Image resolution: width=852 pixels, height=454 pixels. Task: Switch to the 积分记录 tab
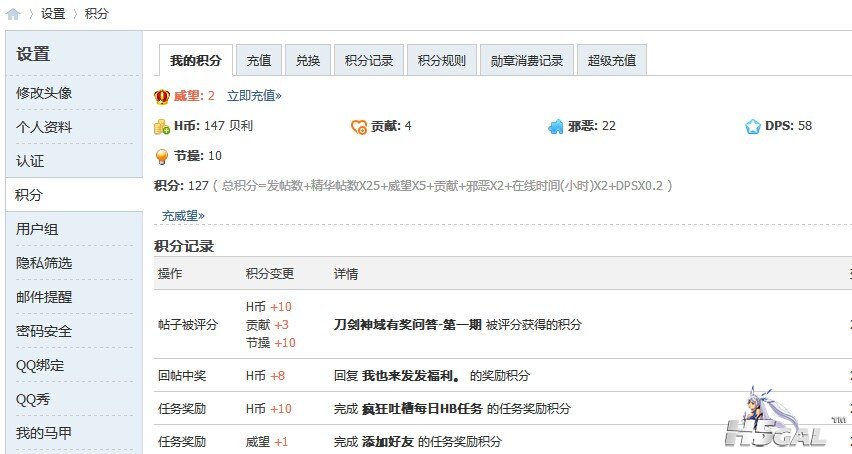368,60
